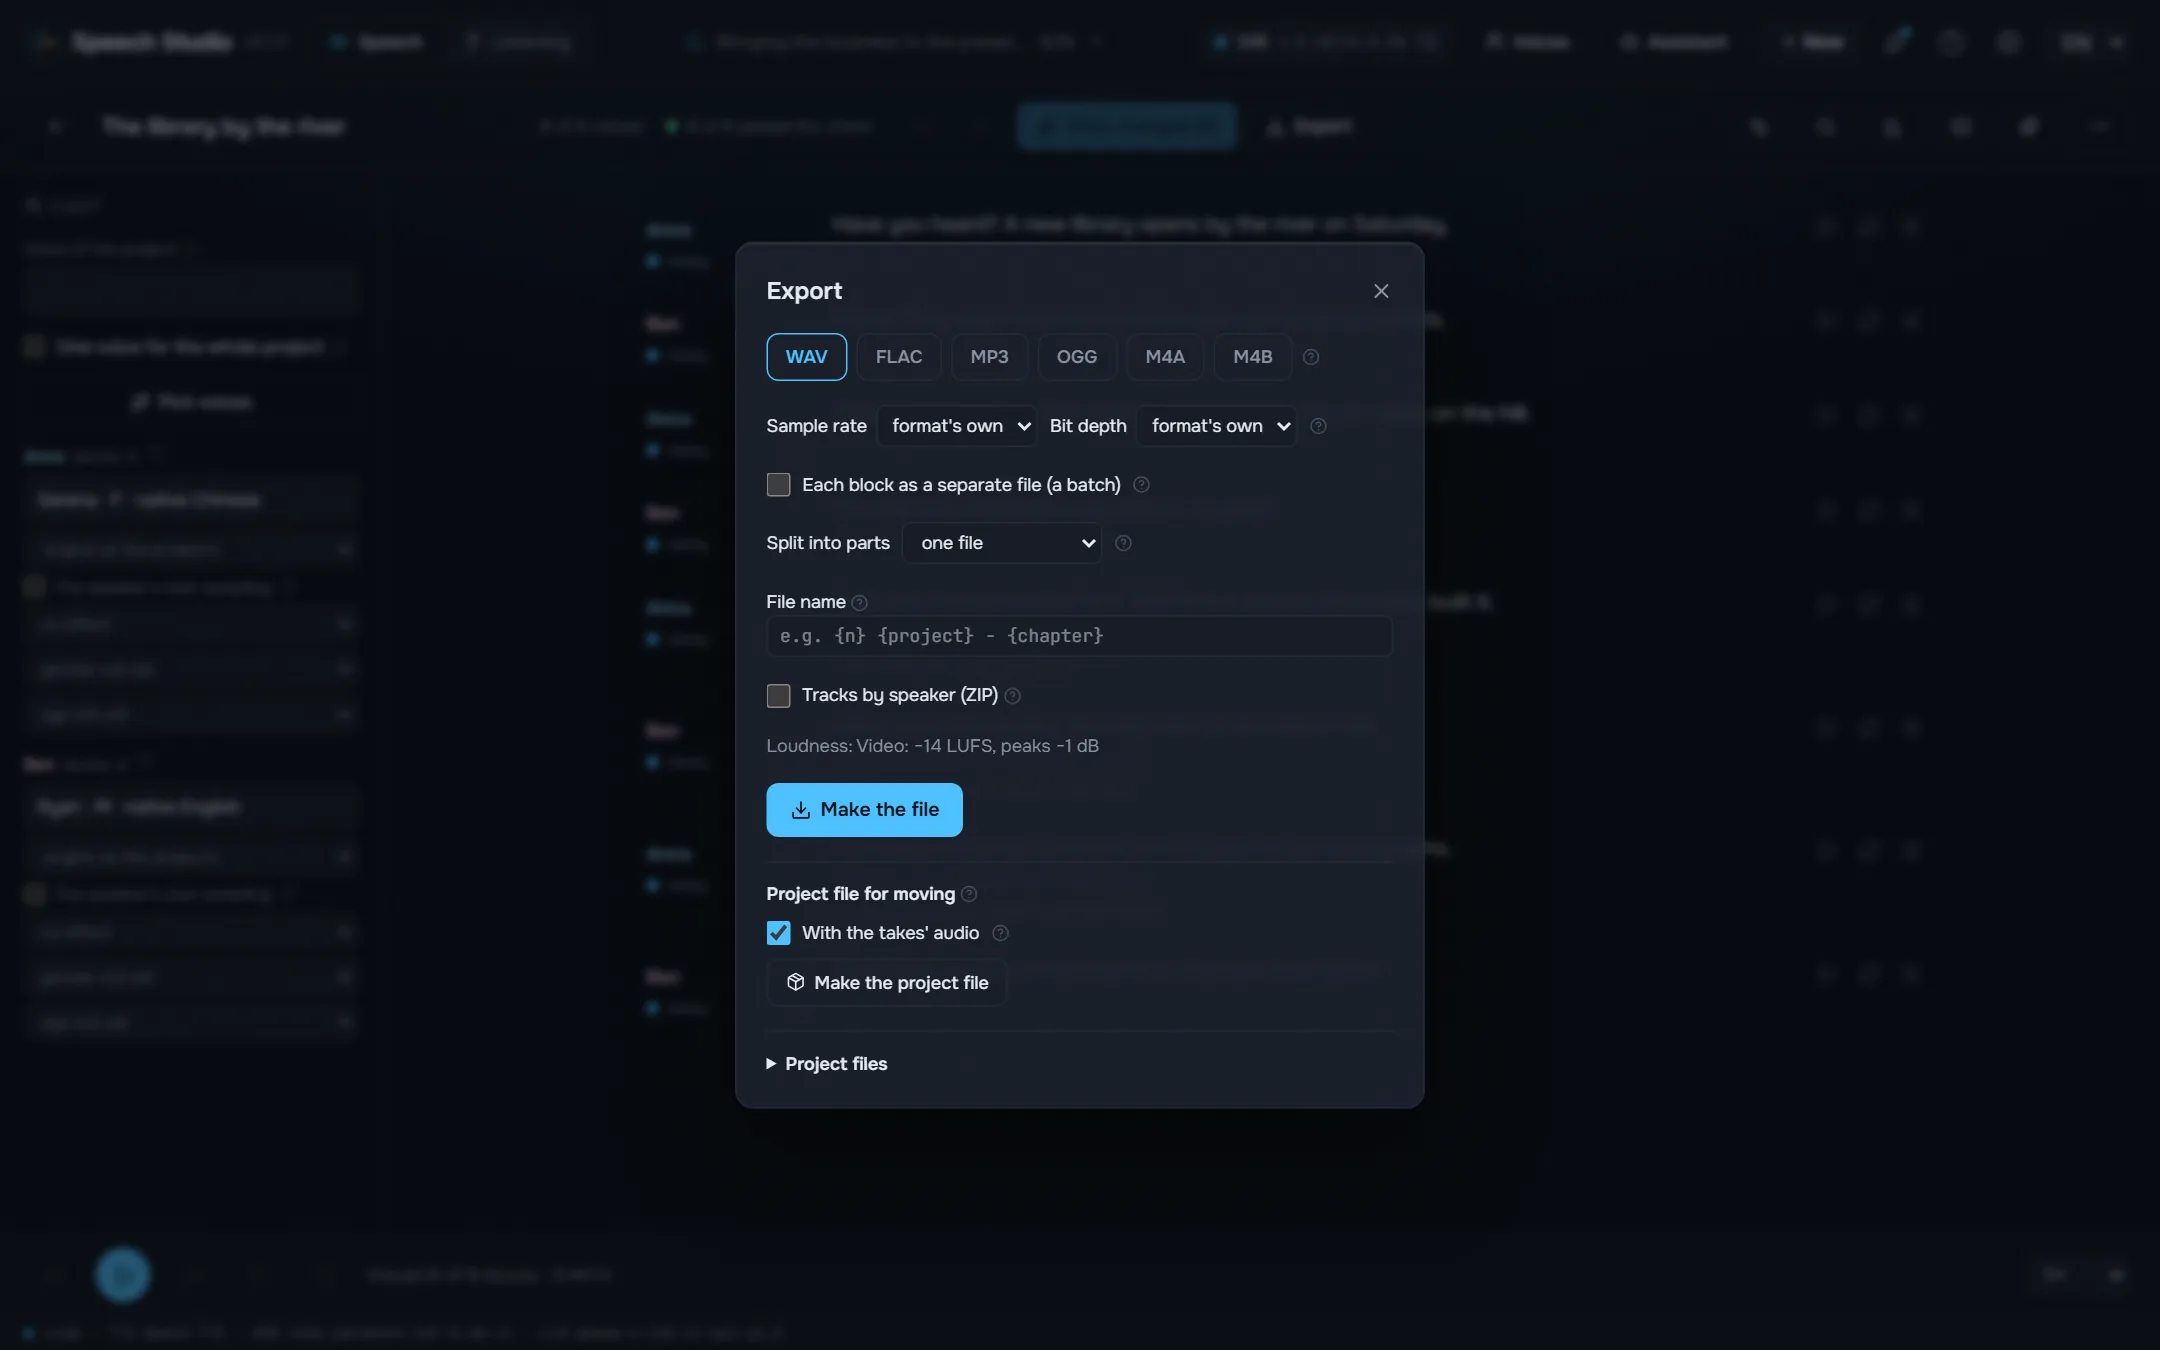Click Make the project file button
2160x1350 pixels.
886,983
